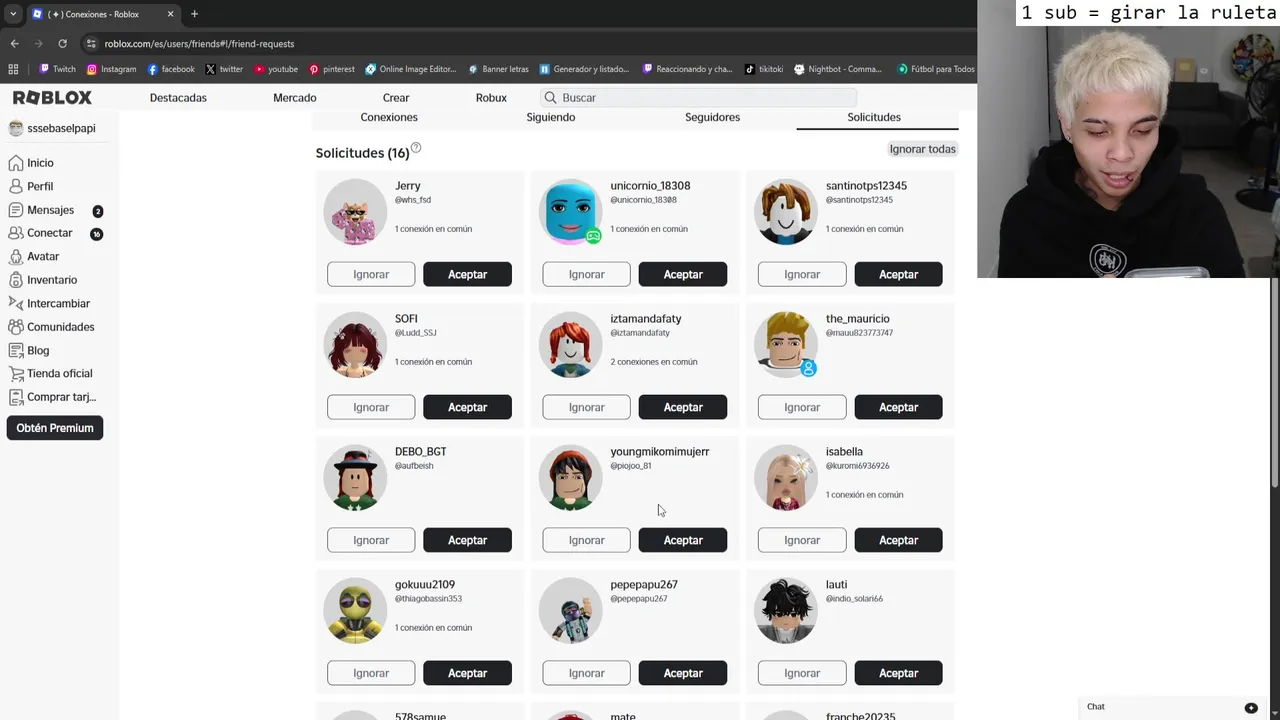Click the Buscar search field

698,97
